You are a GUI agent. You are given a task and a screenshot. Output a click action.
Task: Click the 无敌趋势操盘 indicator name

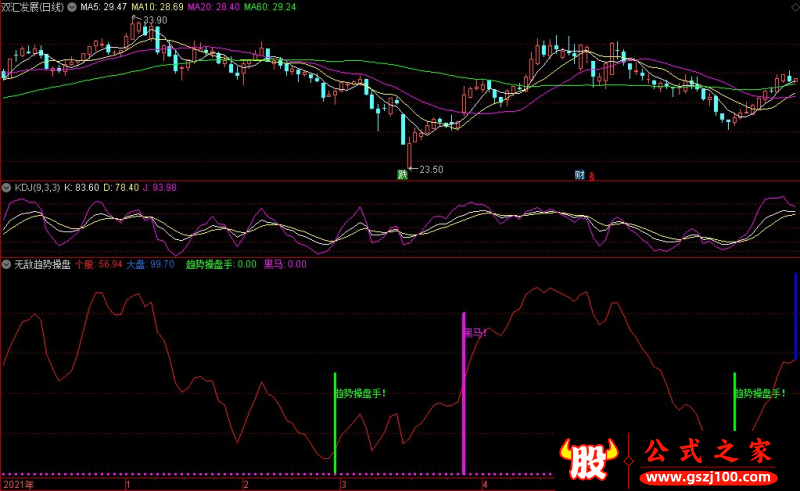point(42,264)
